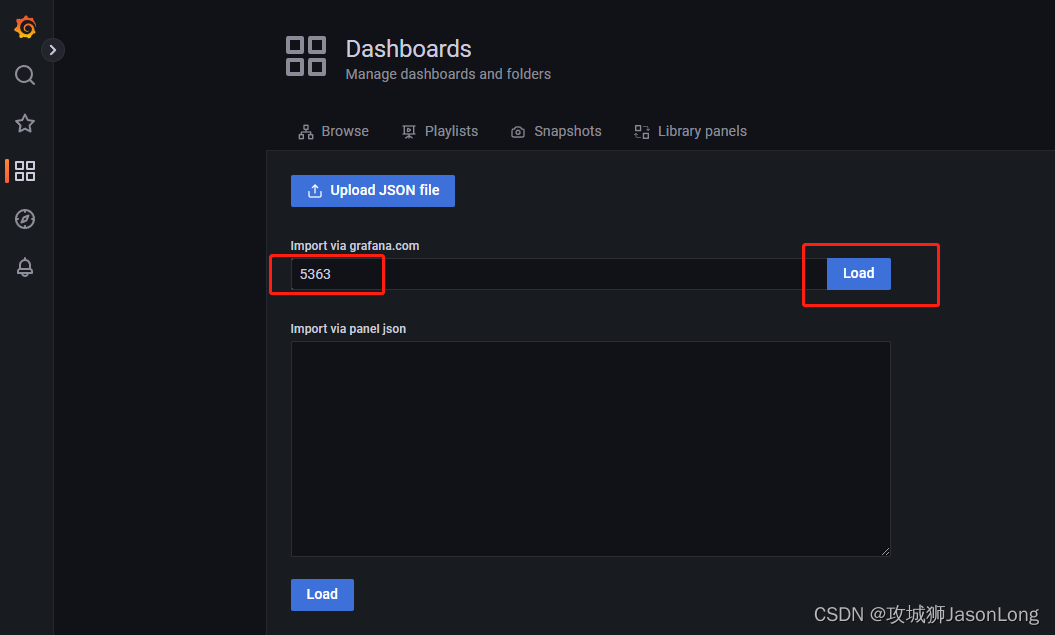Click the Upload JSON file button
Image resolution: width=1055 pixels, height=635 pixels.
[373, 191]
